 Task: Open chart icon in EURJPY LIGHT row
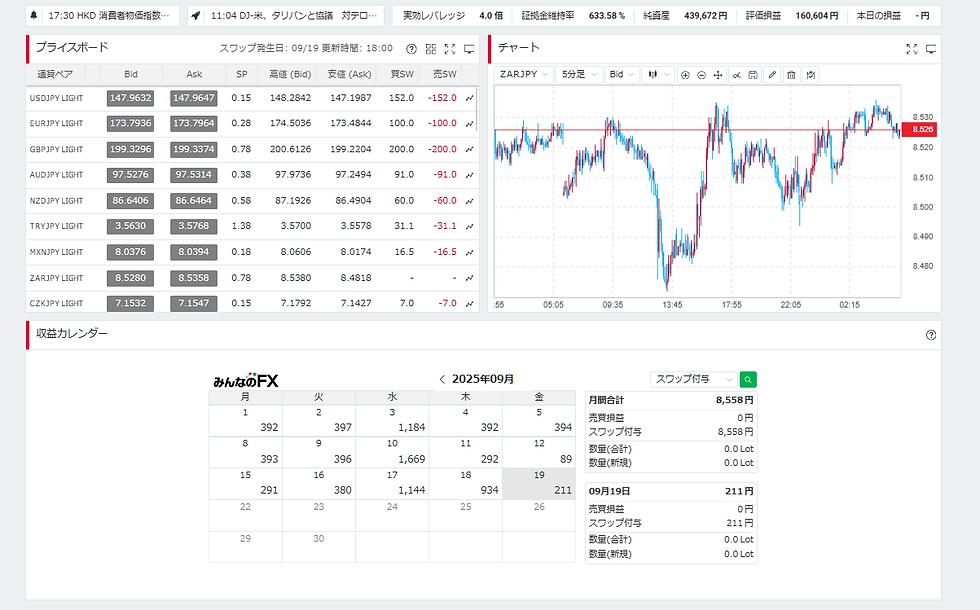[469, 124]
